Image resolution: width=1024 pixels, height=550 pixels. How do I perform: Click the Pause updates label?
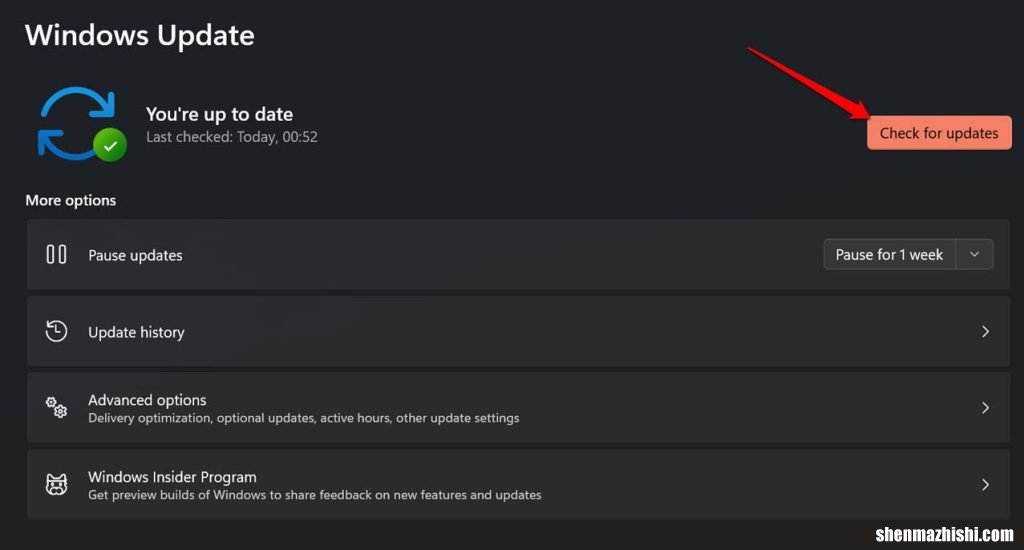click(135, 255)
